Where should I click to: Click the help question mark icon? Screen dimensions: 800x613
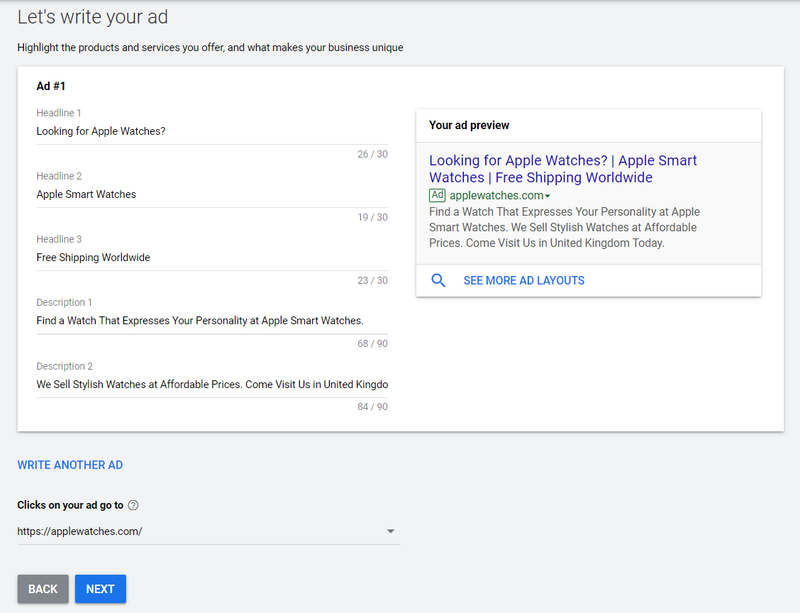pos(133,505)
